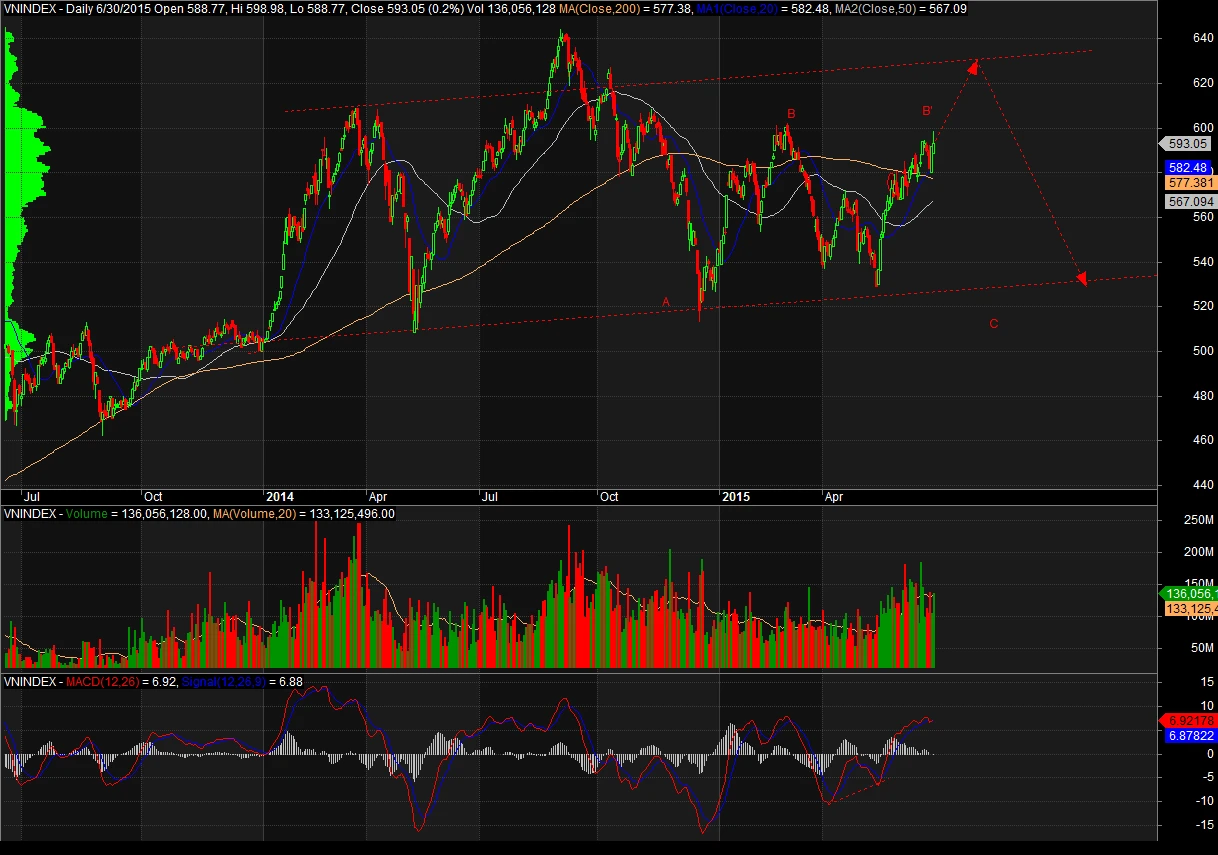
Task: Click the 593.05 last price tag
Action: point(1187,143)
